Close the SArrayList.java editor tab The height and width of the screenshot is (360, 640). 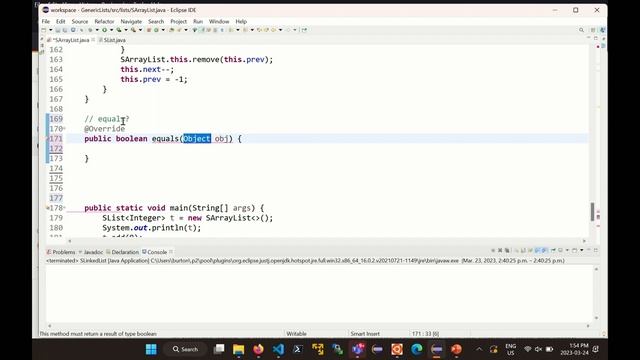93,40
